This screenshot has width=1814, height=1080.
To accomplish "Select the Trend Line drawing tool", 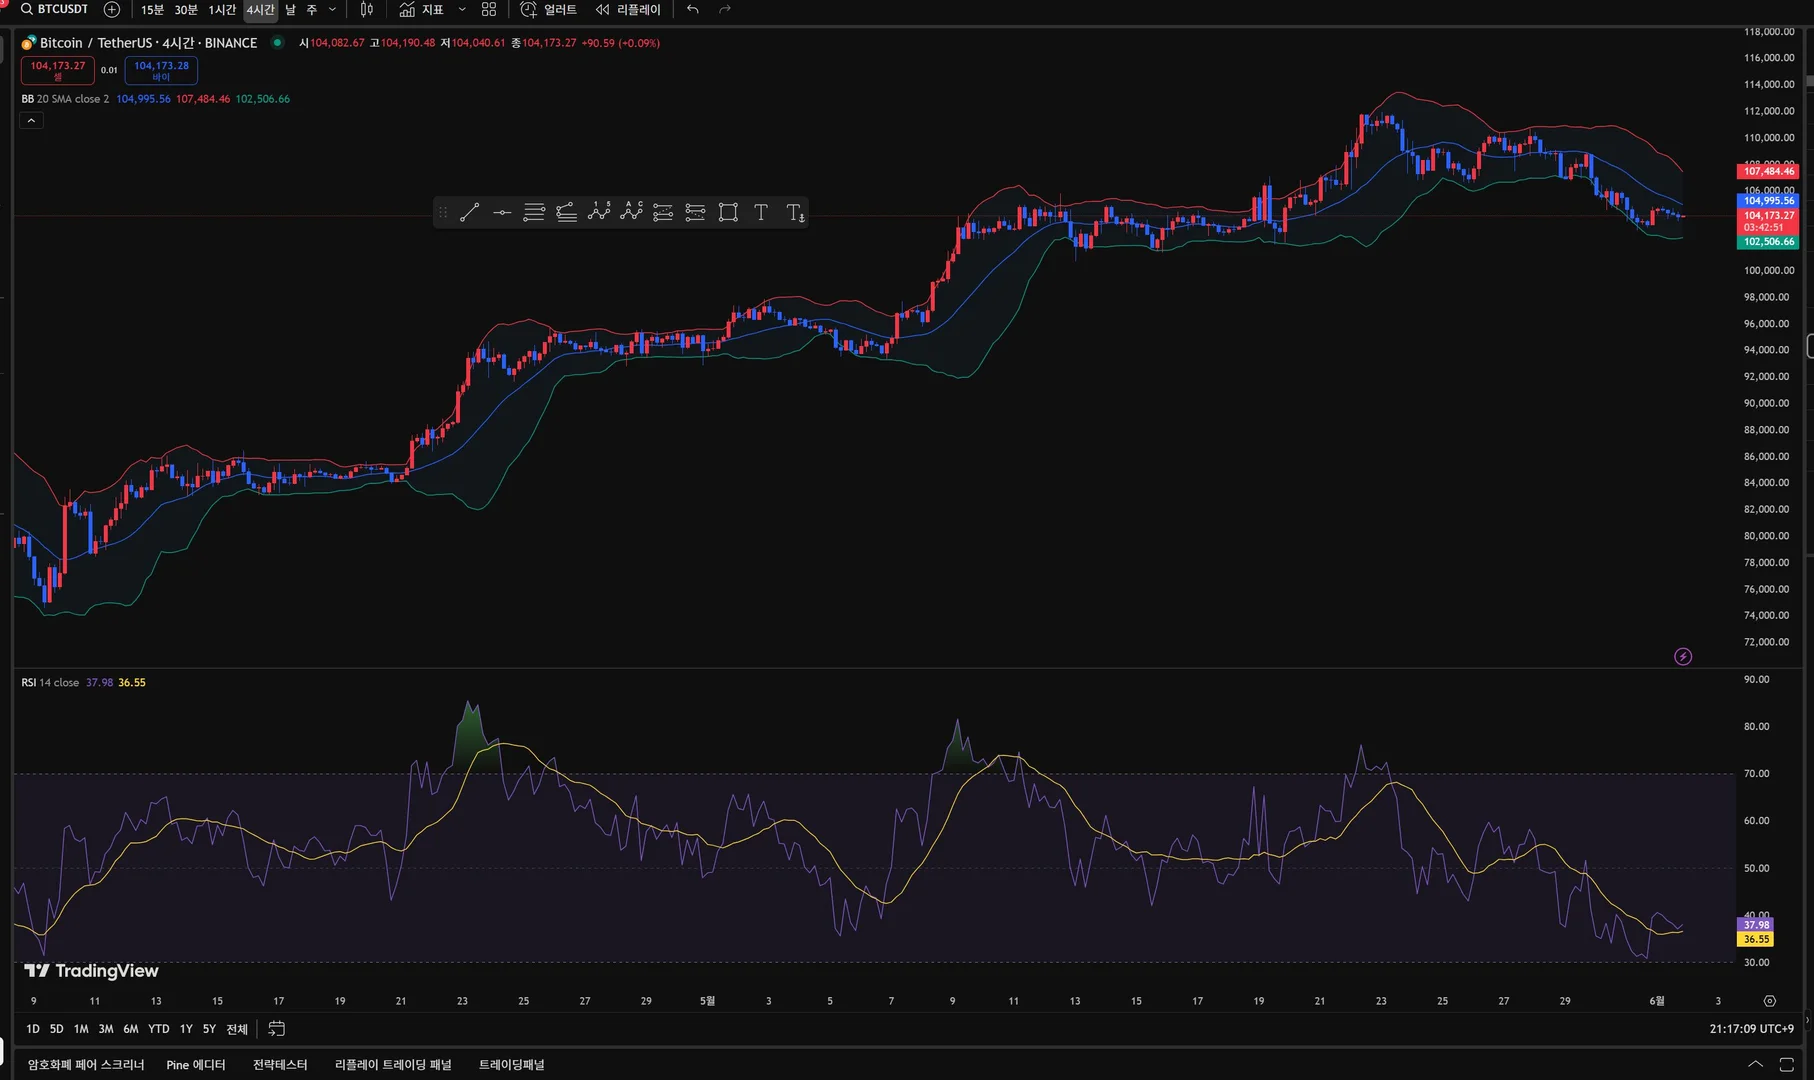I will point(469,212).
